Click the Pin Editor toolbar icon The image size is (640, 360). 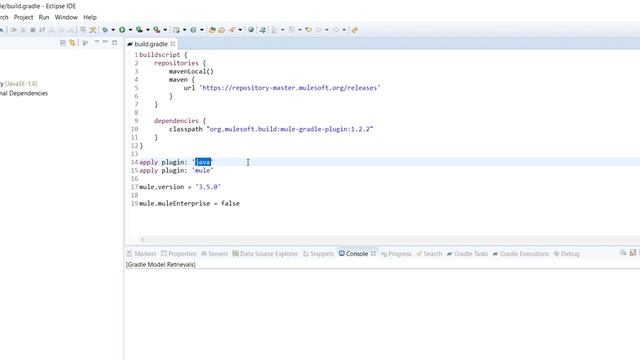pyautogui.click(x=355, y=30)
